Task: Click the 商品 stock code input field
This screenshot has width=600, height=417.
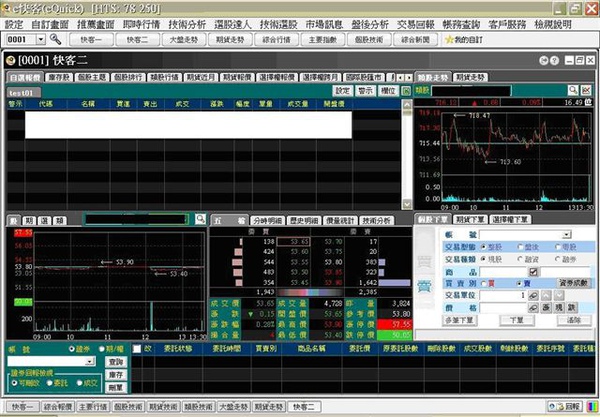Action: (503, 272)
